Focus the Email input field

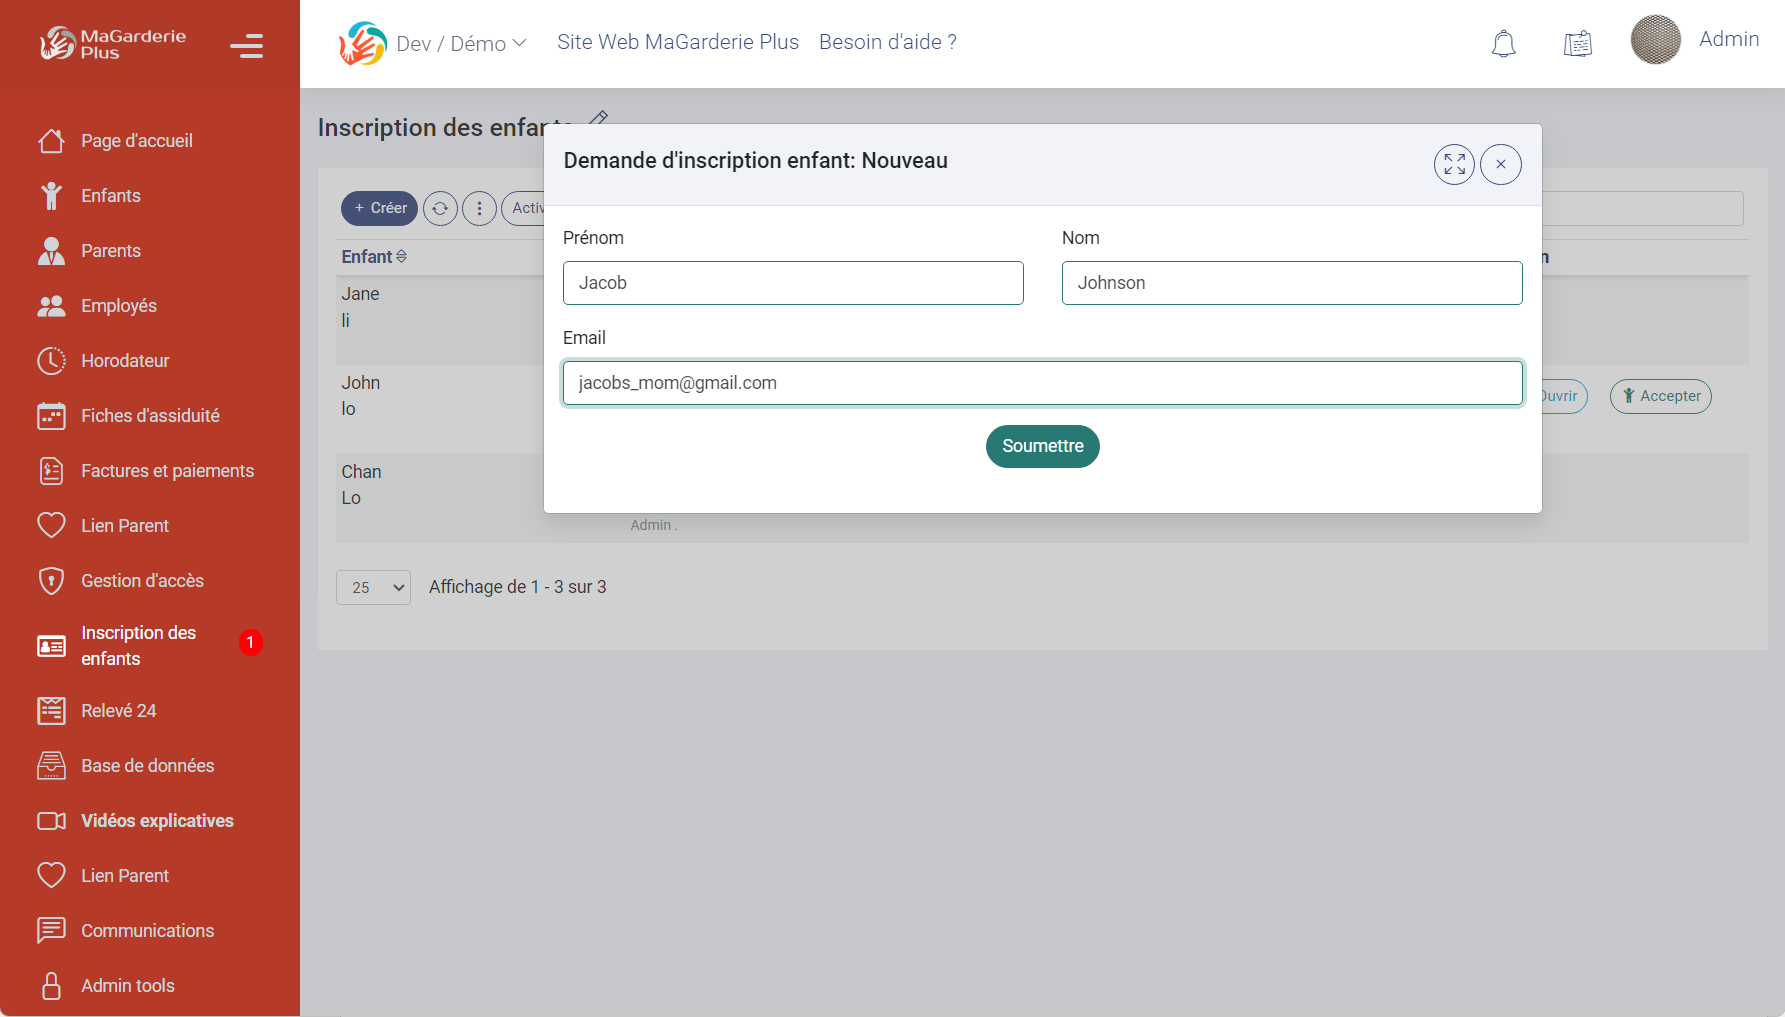pyautogui.click(x=1041, y=383)
